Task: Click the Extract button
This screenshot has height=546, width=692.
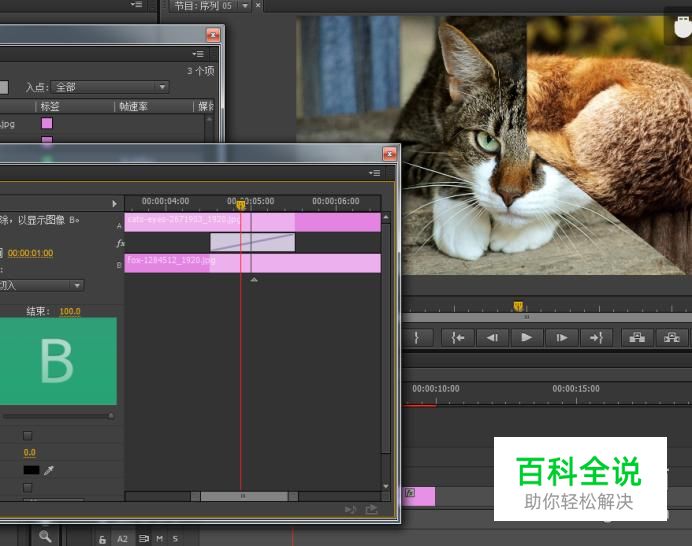Action: pos(671,338)
